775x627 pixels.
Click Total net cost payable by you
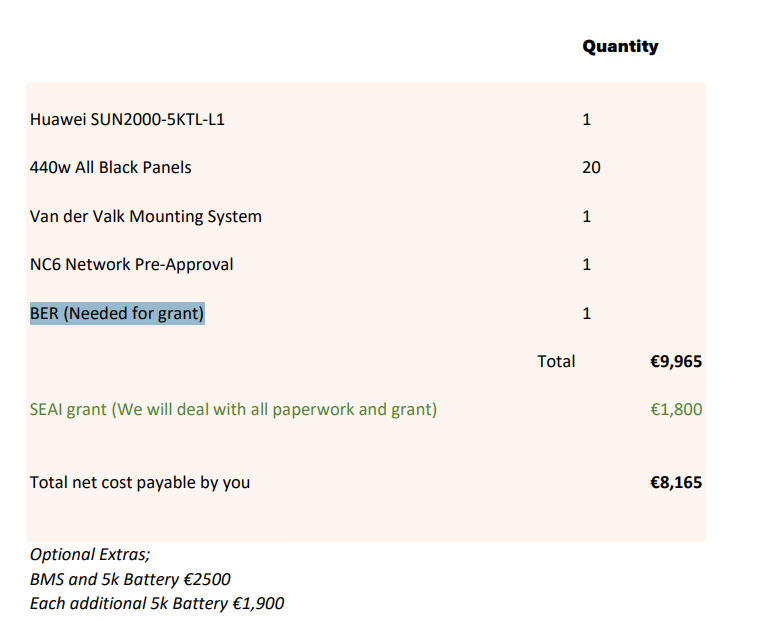click(x=140, y=482)
